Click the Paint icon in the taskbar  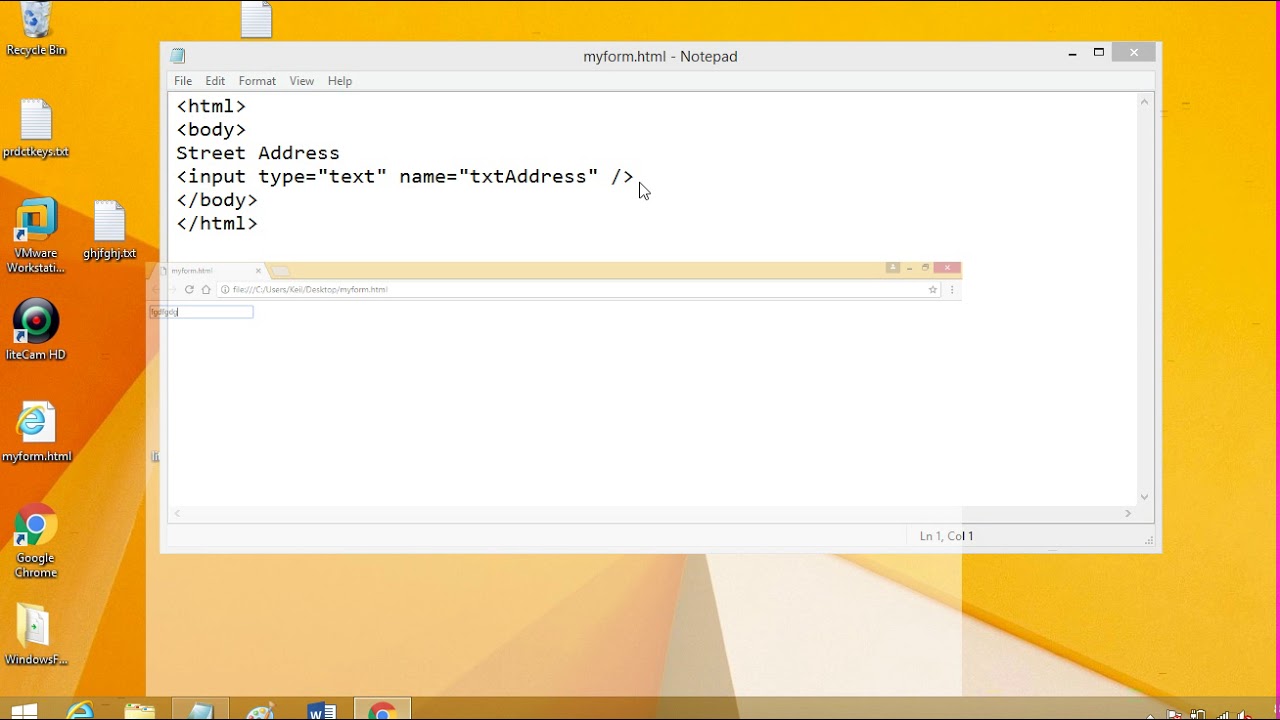[x=261, y=711]
